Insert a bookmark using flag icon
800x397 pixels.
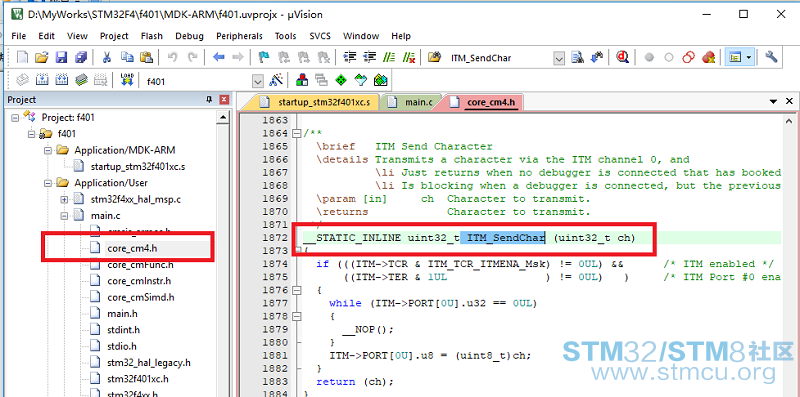264,57
